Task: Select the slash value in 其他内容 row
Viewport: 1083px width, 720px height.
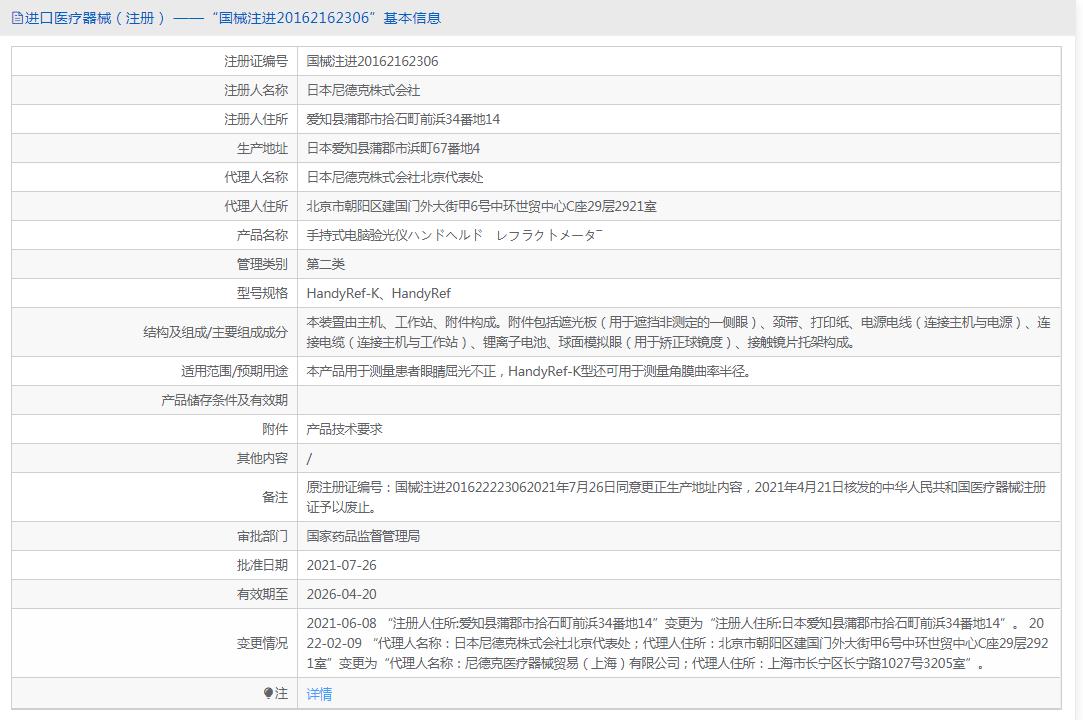Action: pos(309,459)
